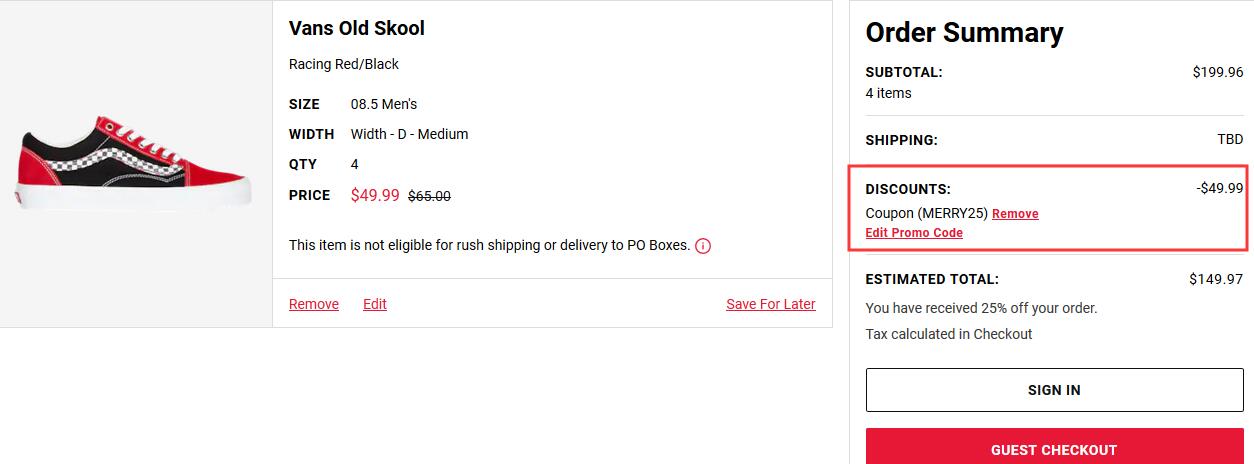Click the Vans Old Skool product title
Viewport: 1254px width, 464px height.
tap(357, 28)
